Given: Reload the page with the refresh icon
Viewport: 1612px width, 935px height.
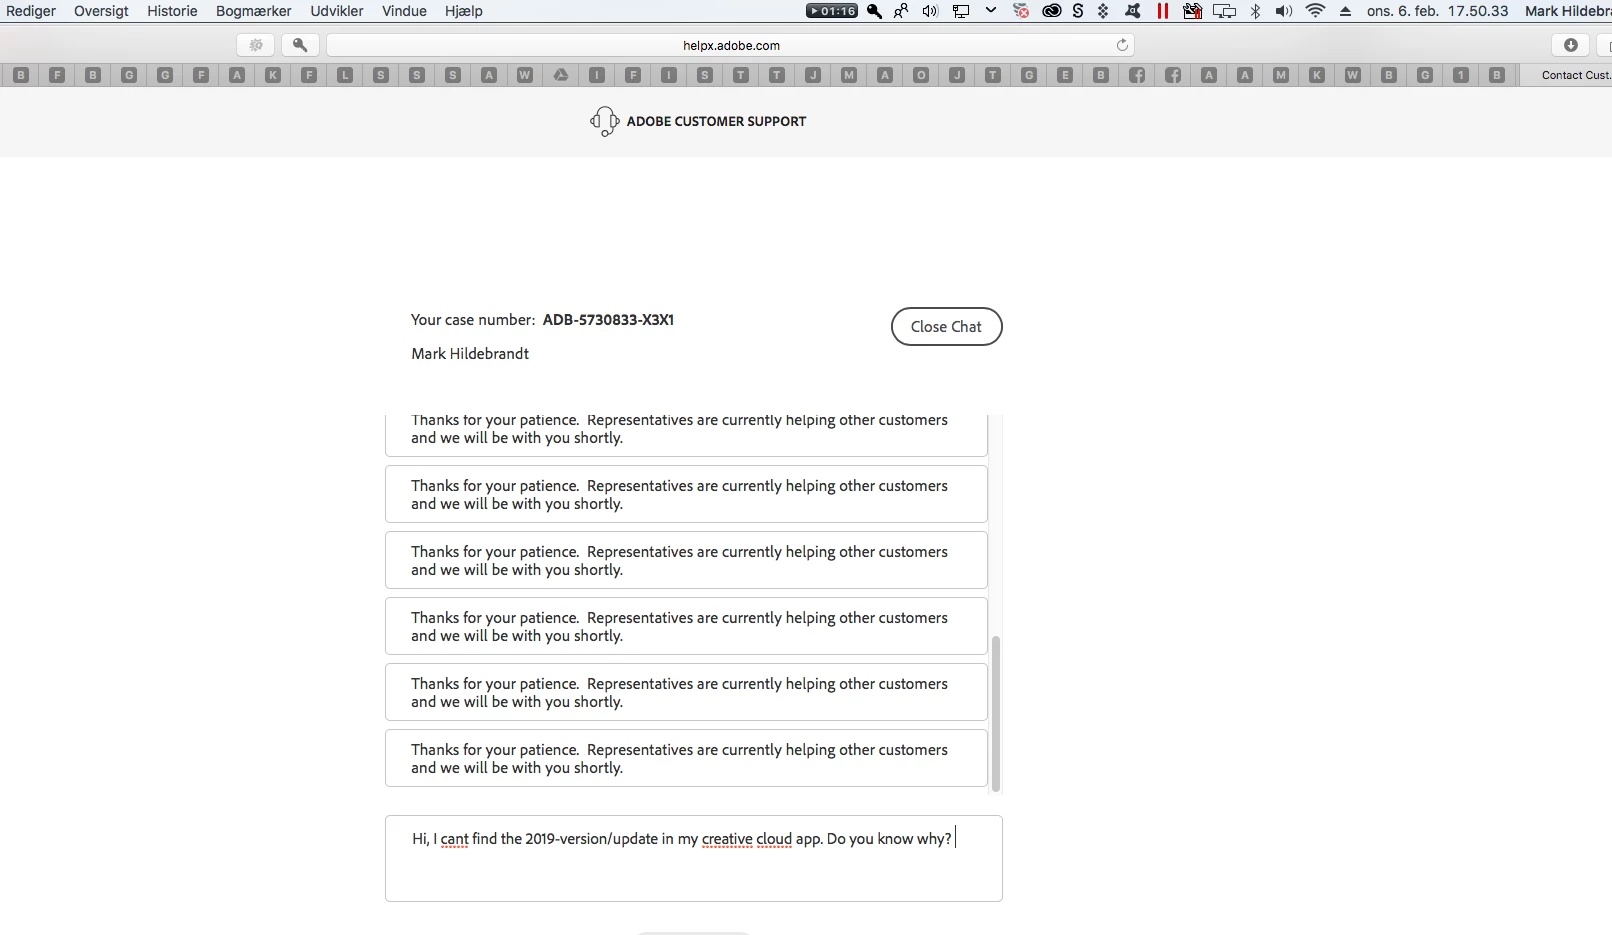Looking at the screenshot, I should pyautogui.click(x=1122, y=45).
